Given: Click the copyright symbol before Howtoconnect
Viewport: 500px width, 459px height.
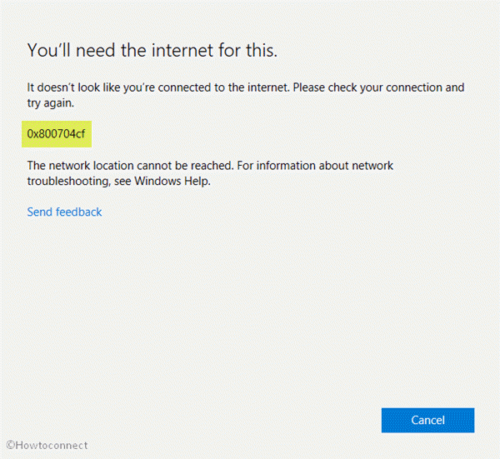Looking at the screenshot, I should [10, 445].
